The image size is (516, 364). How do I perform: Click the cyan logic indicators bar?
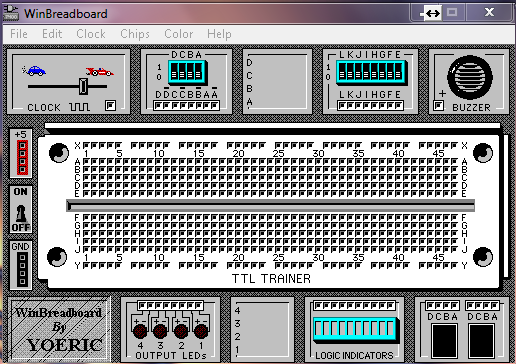point(355,329)
